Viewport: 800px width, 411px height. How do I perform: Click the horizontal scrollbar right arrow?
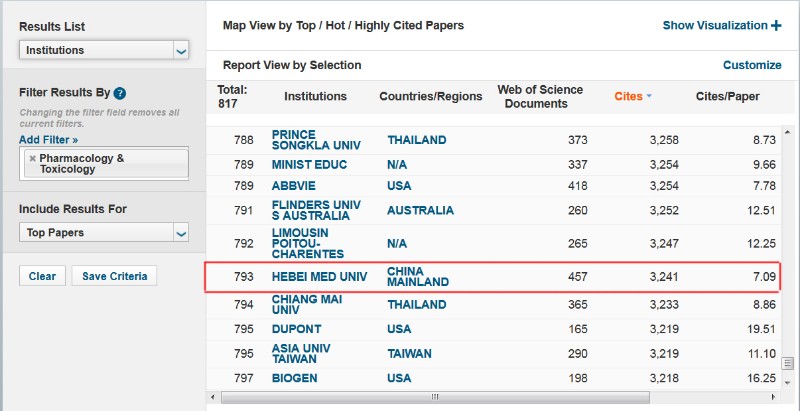774,397
